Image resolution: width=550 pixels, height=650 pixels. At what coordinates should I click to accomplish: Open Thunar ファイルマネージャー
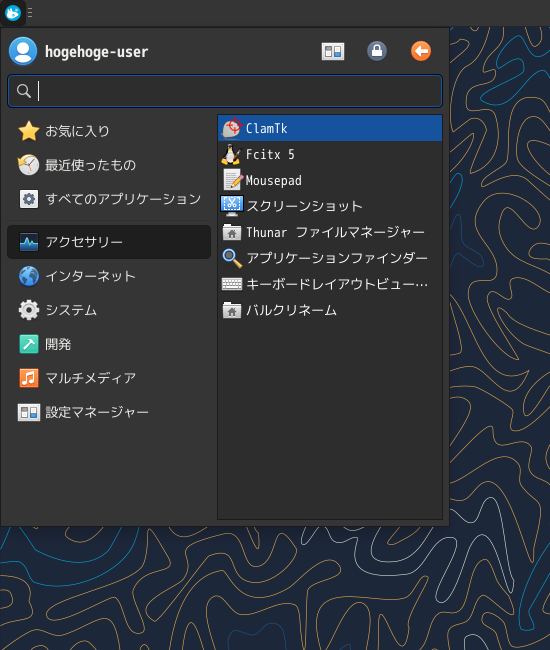point(330,232)
